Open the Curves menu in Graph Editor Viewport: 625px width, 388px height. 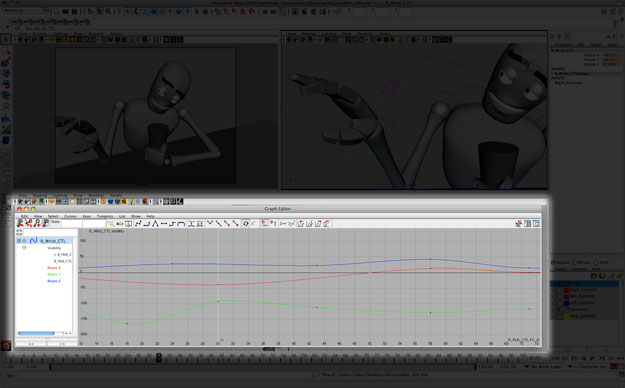pyautogui.click(x=70, y=216)
